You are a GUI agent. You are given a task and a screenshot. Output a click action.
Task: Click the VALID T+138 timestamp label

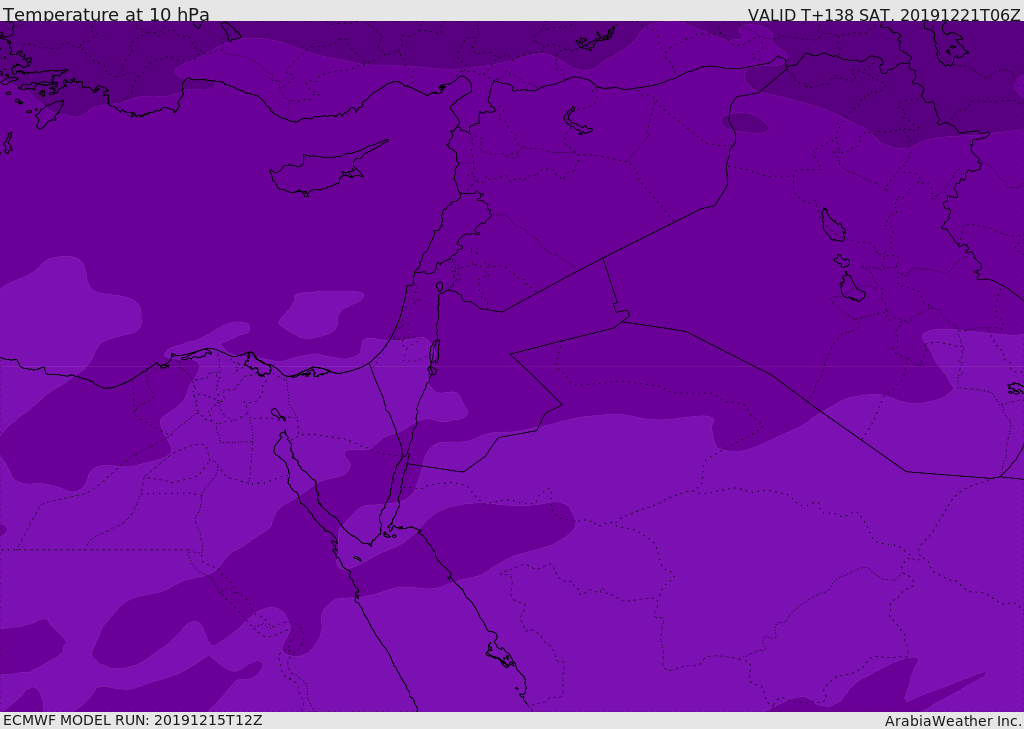(884, 14)
